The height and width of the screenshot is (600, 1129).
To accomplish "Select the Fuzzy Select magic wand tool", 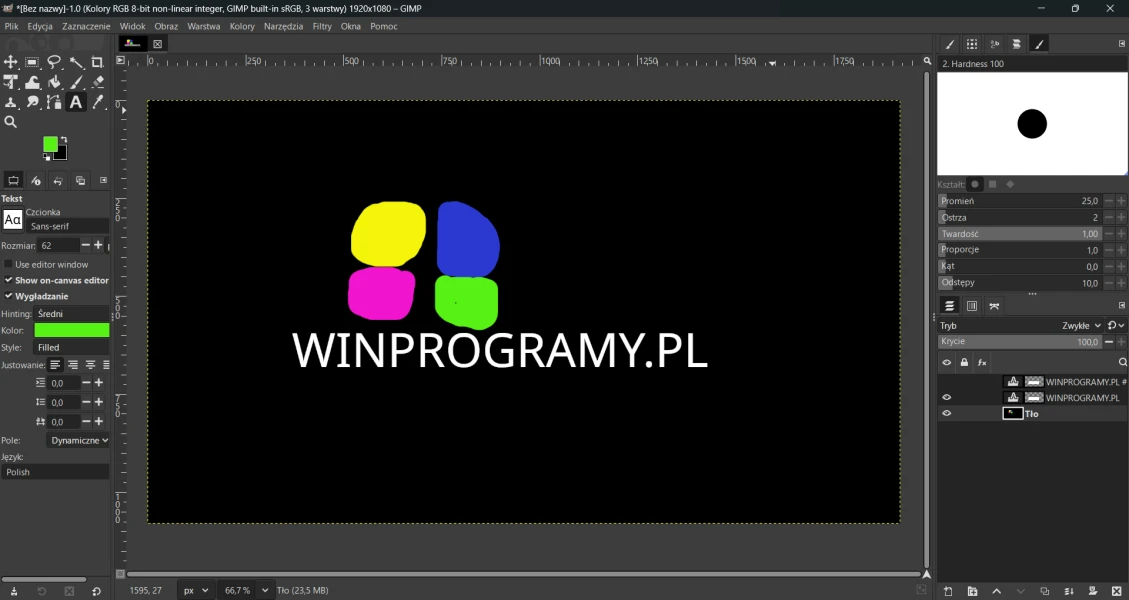I will tap(76, 62).
